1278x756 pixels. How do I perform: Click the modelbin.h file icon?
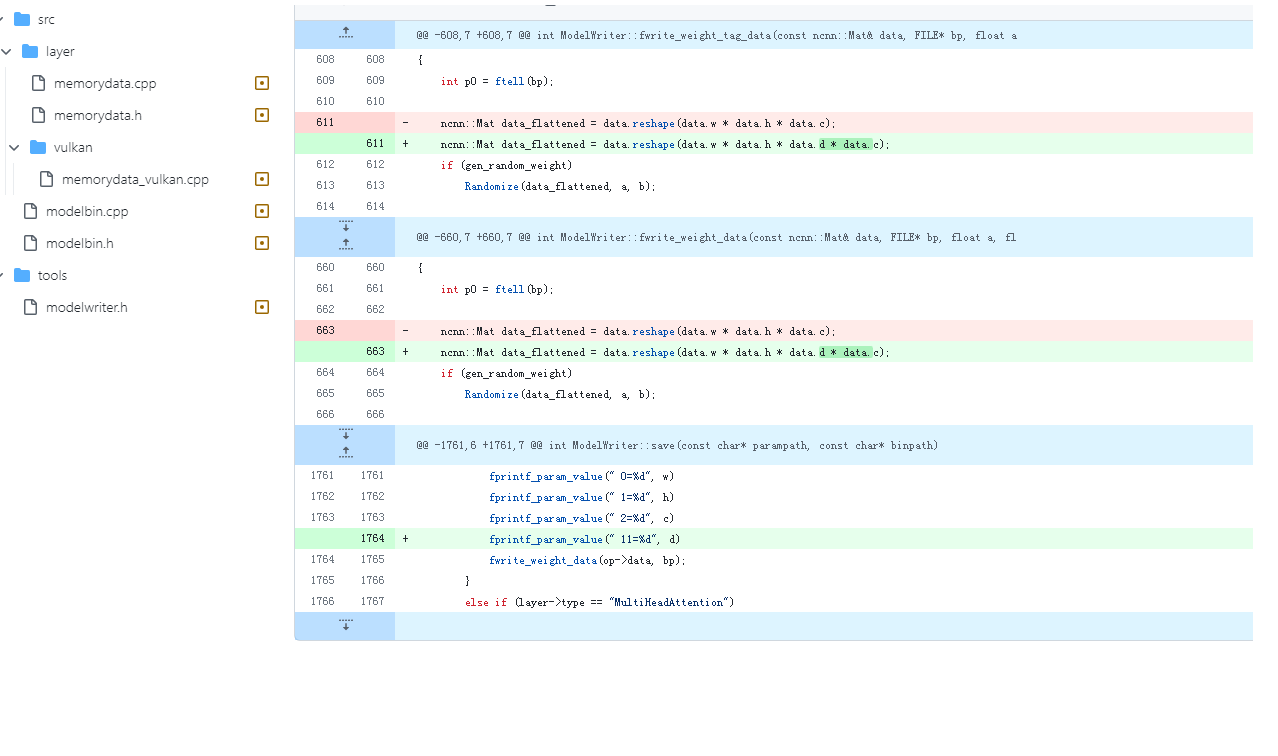(30, 243)
